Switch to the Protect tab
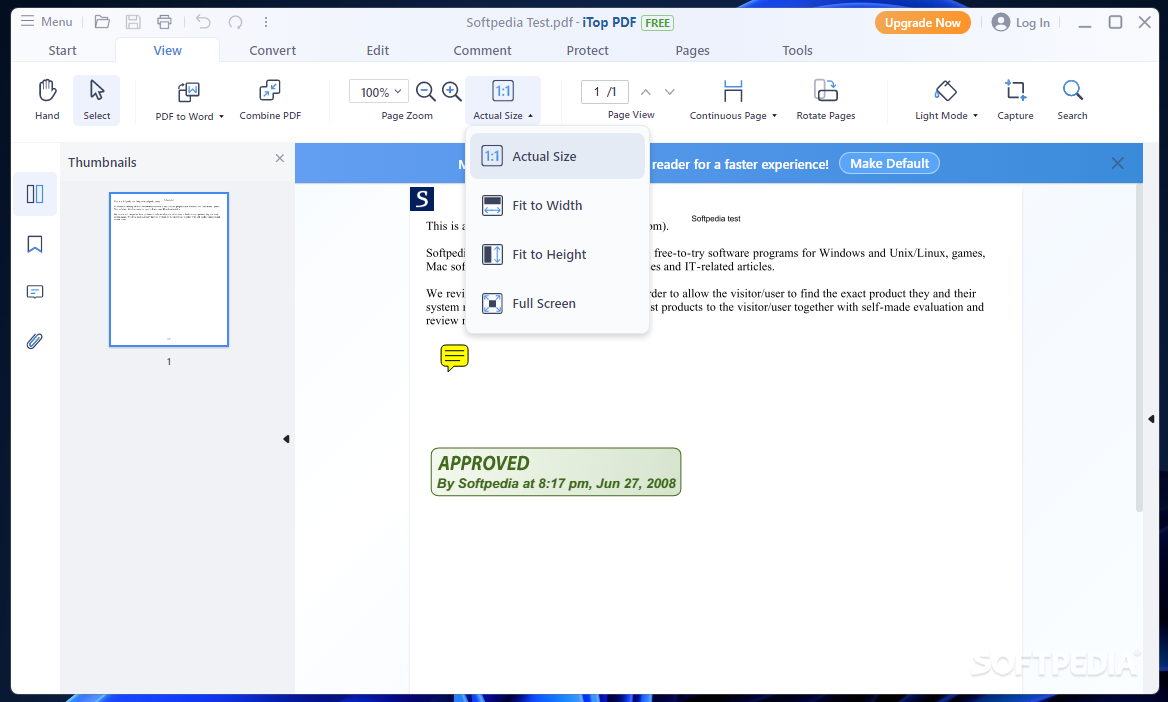1168x702 pixels. click(587, 50)
